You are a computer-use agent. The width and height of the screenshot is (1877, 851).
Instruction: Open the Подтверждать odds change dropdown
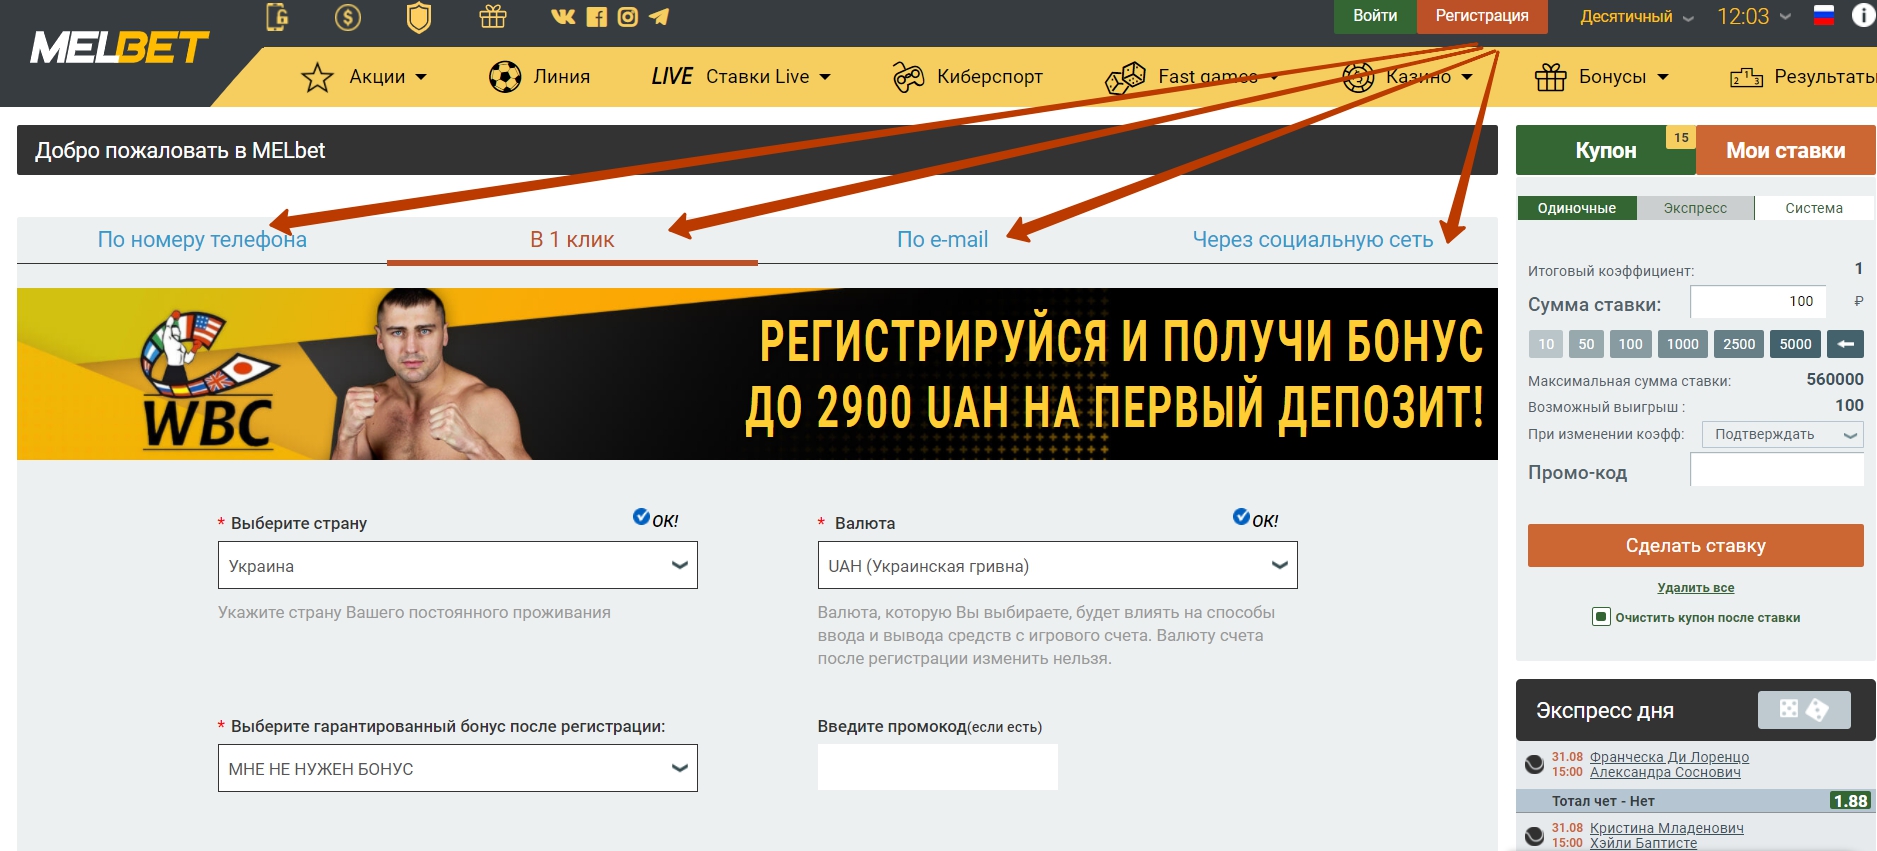[x=1783, y=434]
